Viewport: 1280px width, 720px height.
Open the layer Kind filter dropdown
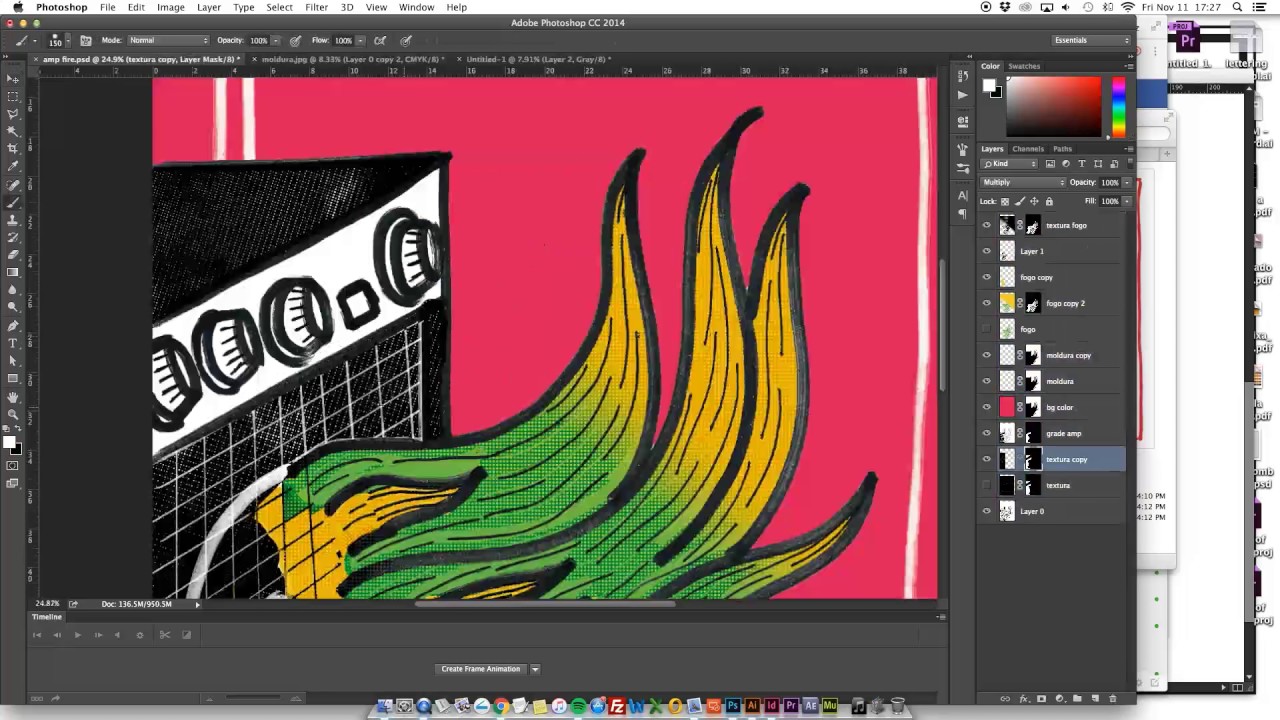point(1010,164)
